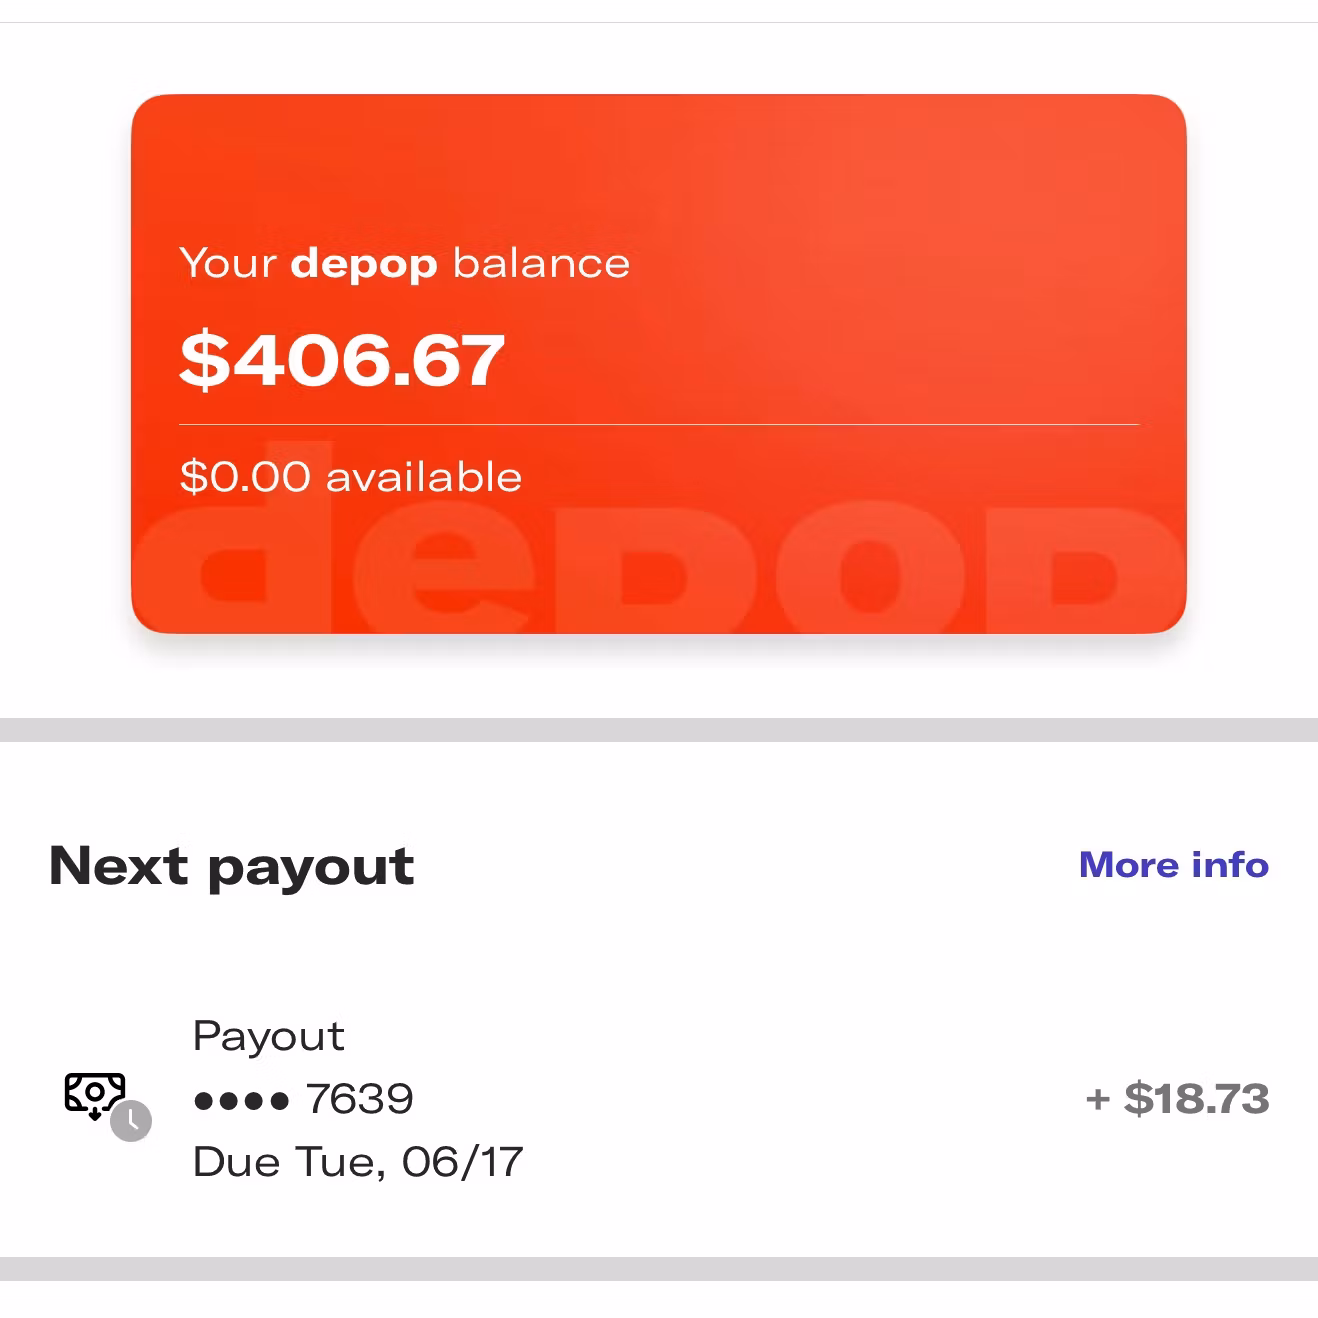The image size is (1318, 1318).
Task: Click the + $18.73 payout amount
Action: (x=1177, y=1099)
